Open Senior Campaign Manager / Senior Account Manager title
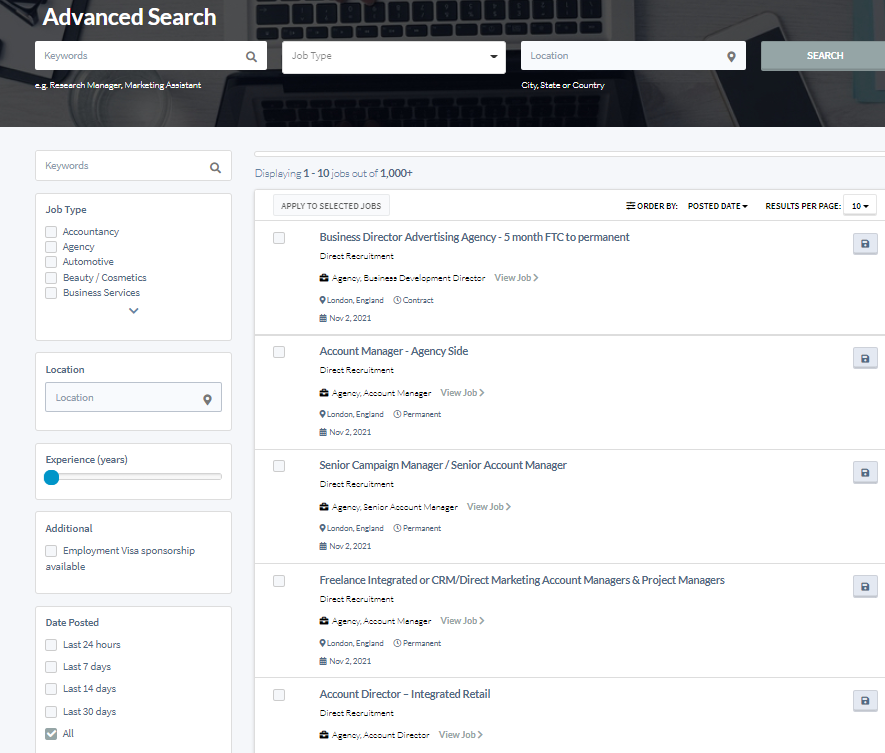885x753 pixels. point(442,465)
